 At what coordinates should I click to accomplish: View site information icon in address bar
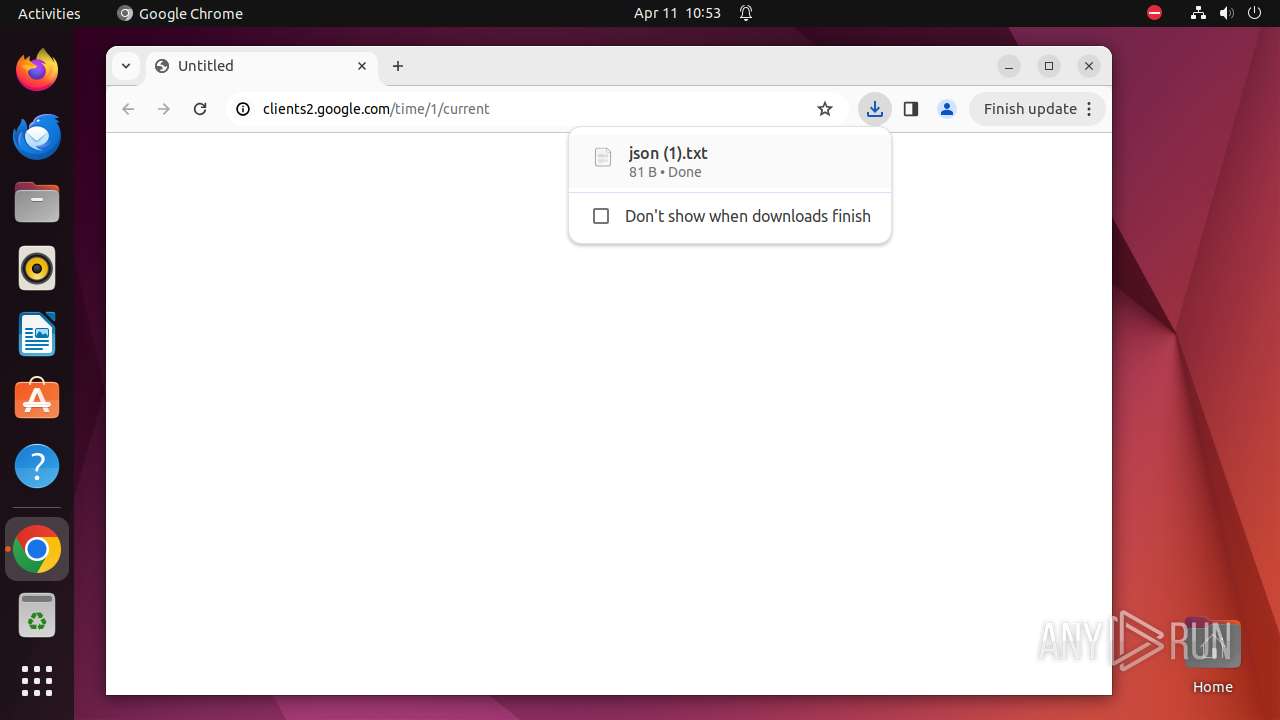243,109
